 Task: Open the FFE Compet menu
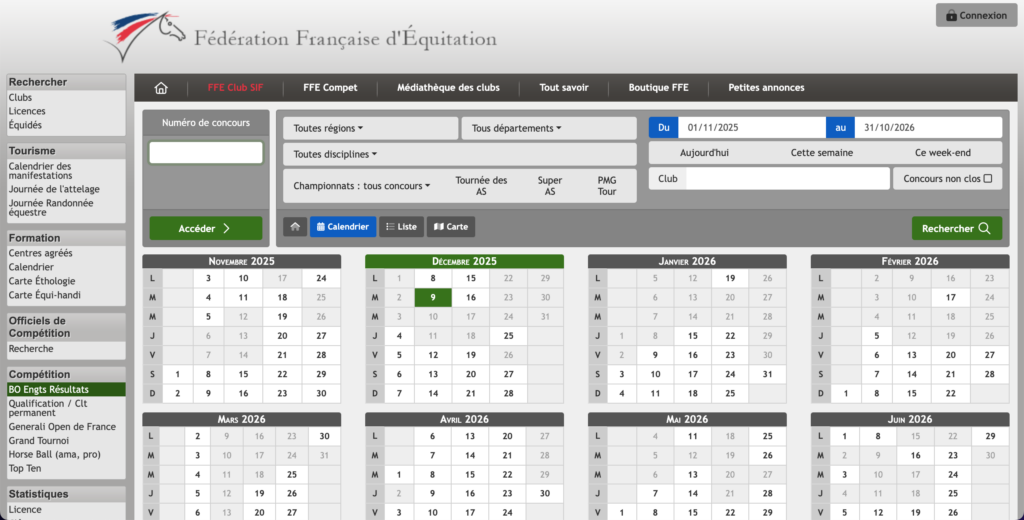tap(330, 88)
